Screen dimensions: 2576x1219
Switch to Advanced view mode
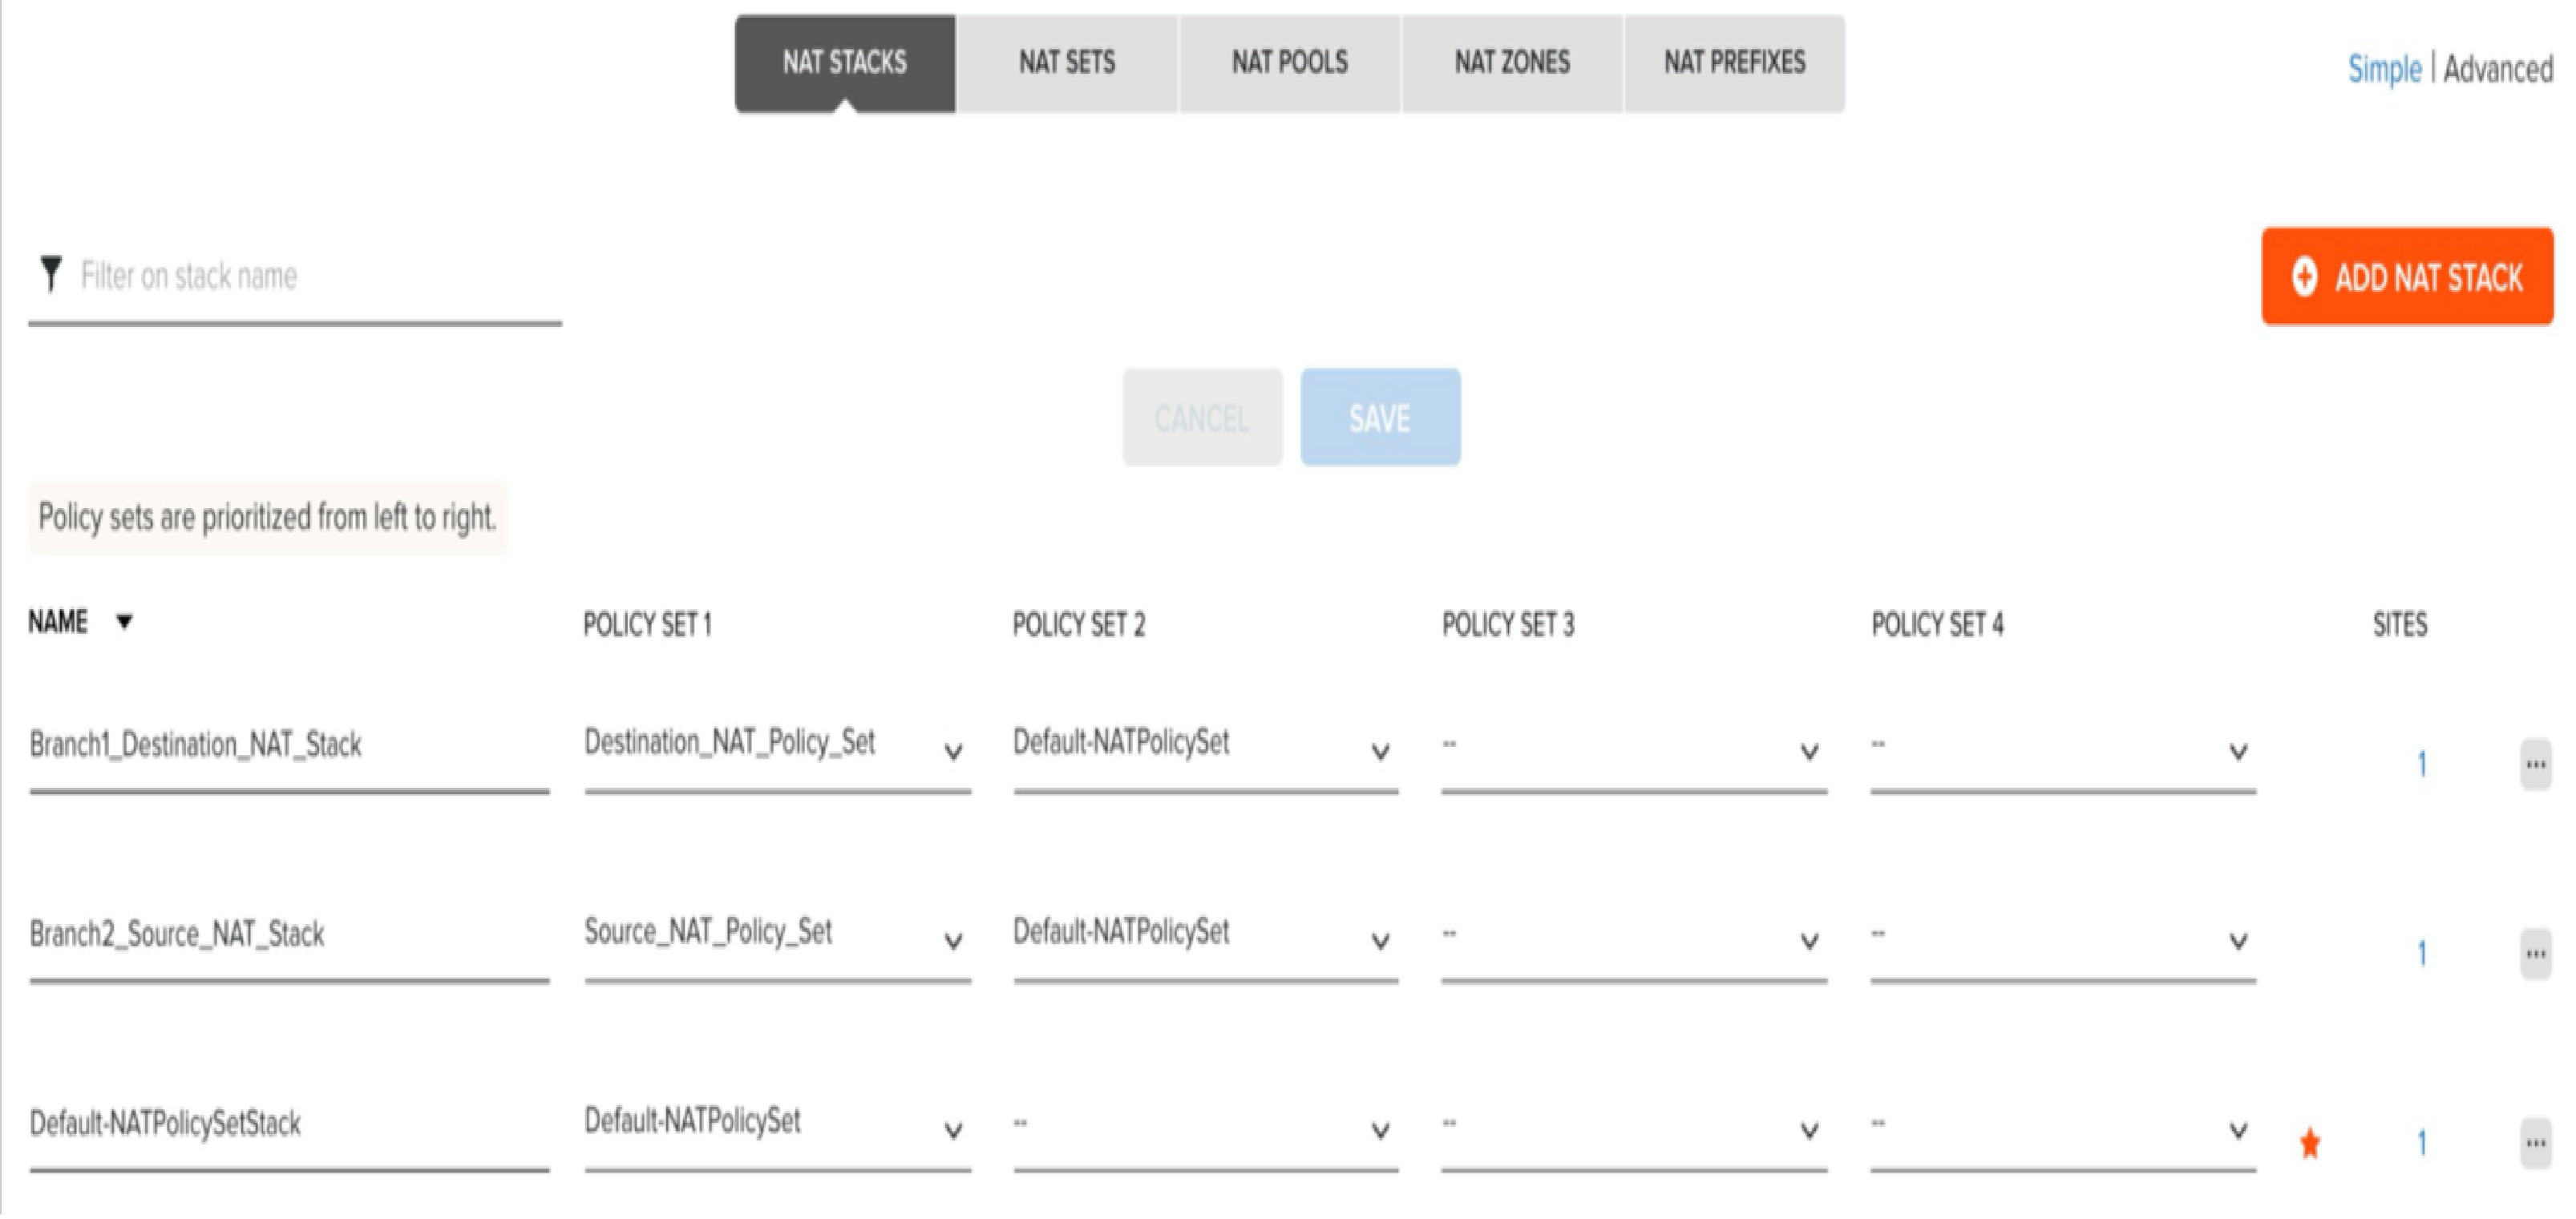[x=2497, y=69]
